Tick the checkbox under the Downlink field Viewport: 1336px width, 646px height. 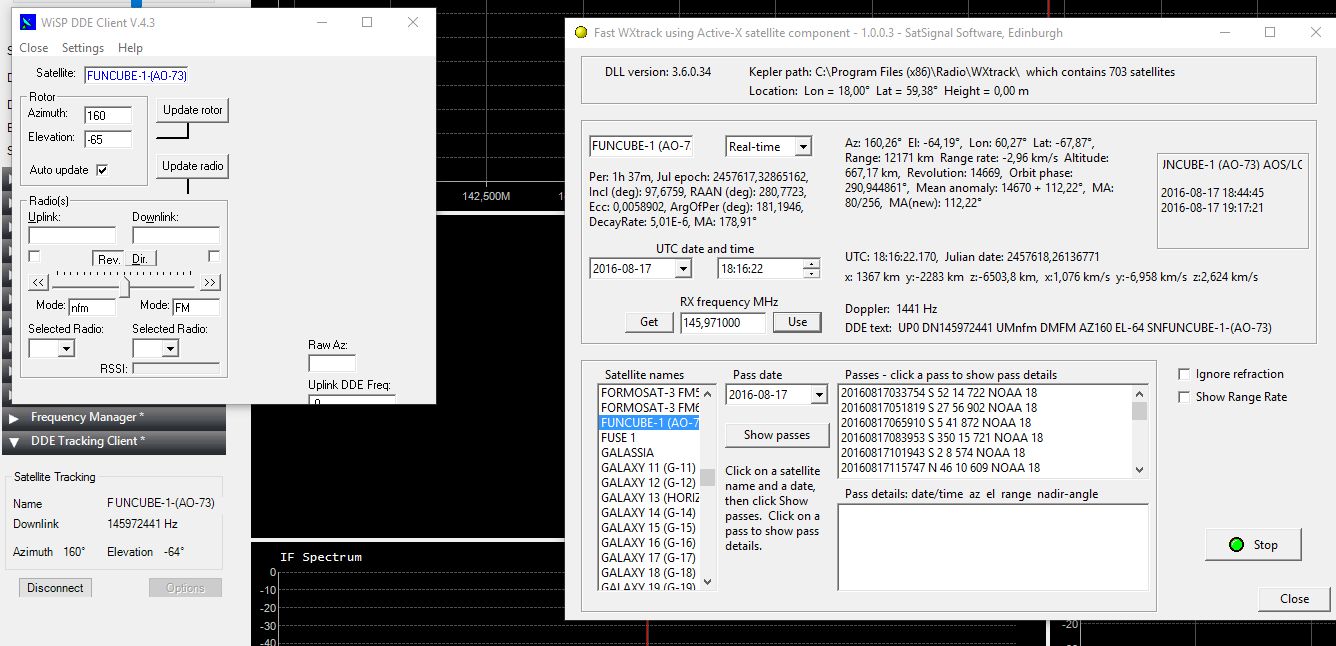[x=213, y=256]
